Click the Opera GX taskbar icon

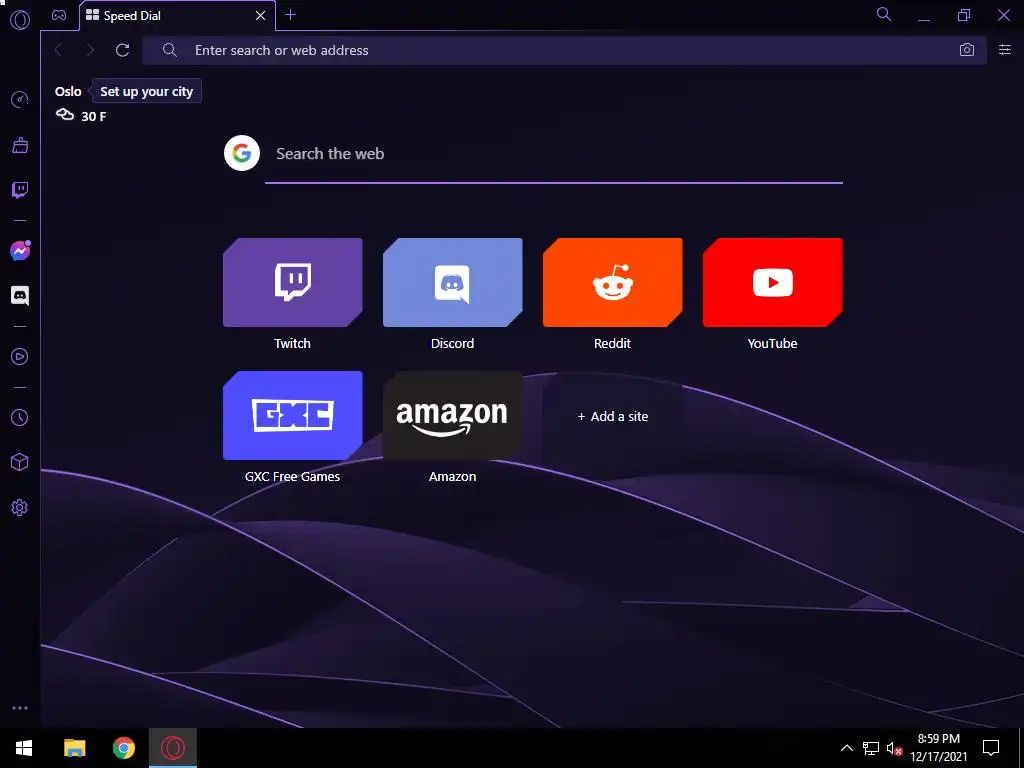pos(172,748)
